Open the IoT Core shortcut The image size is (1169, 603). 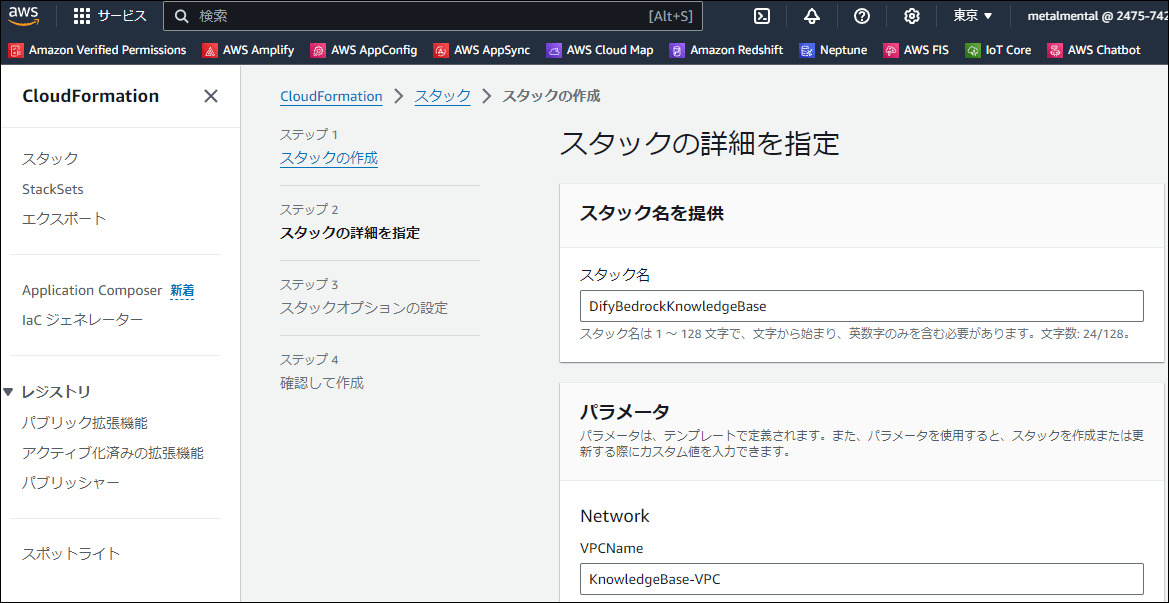click(x=998, y=50)
